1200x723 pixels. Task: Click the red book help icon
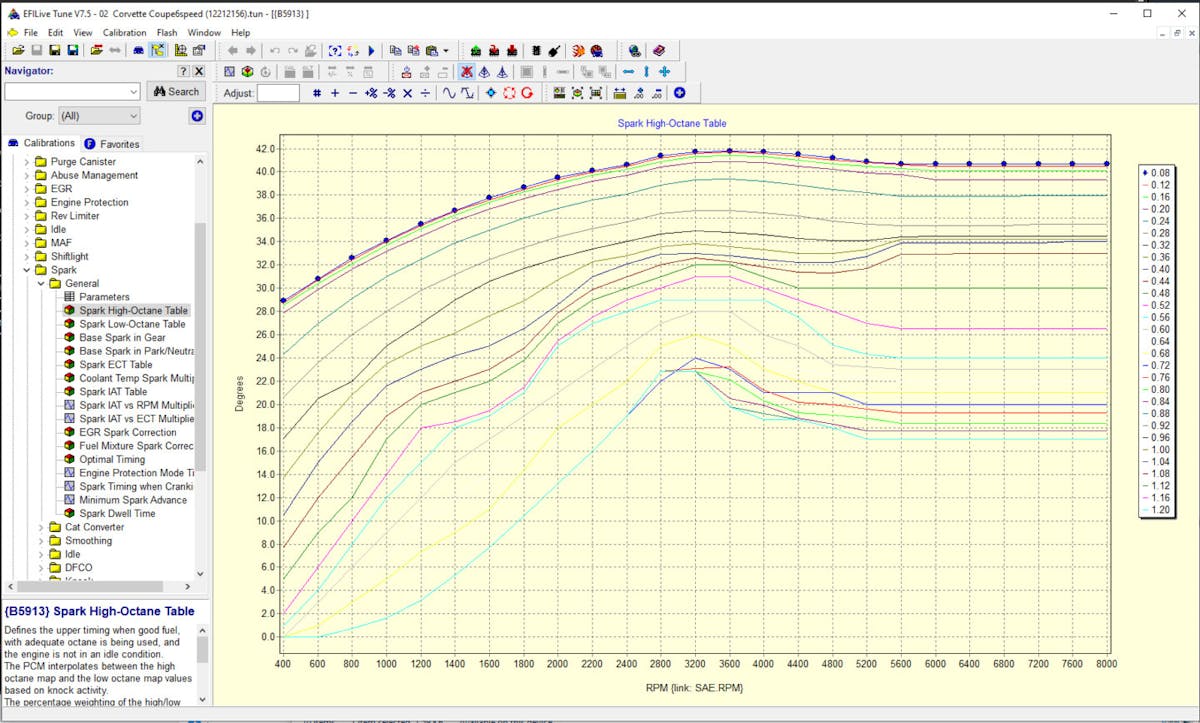click(658, 50)
